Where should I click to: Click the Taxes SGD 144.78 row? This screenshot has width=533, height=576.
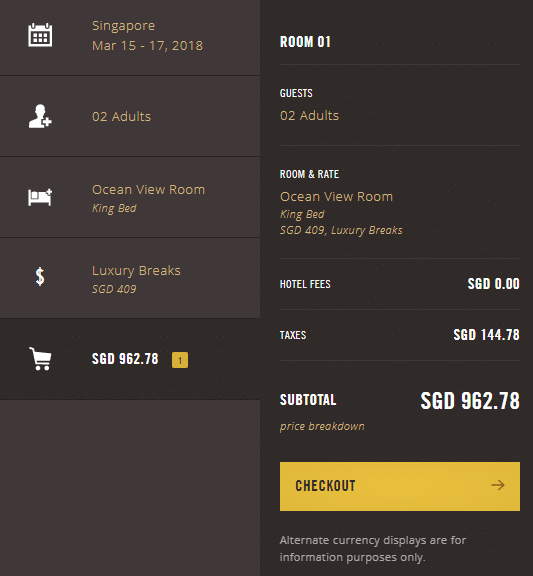pos(400,335)
